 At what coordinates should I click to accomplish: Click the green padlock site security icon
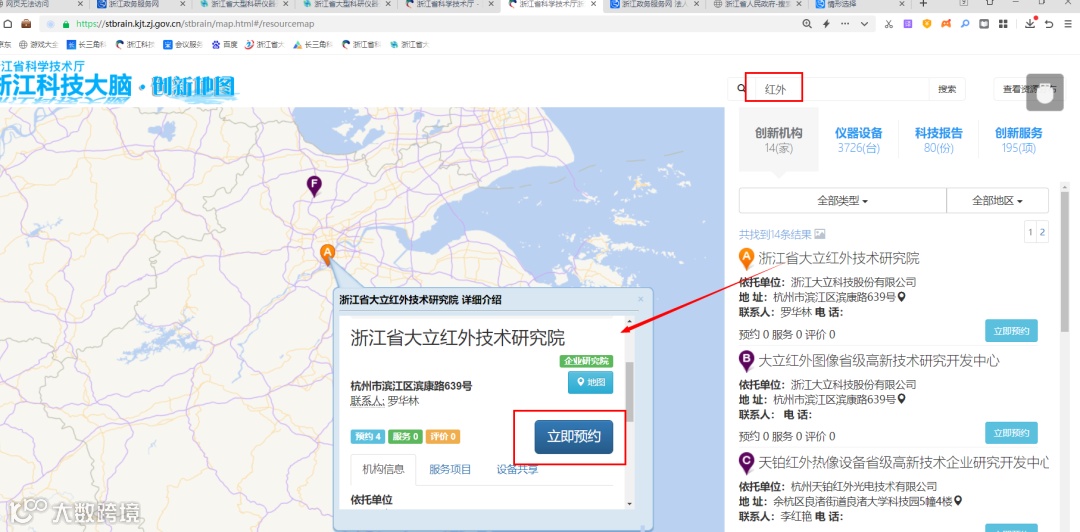pyautogui.click(x=66, y=24)
